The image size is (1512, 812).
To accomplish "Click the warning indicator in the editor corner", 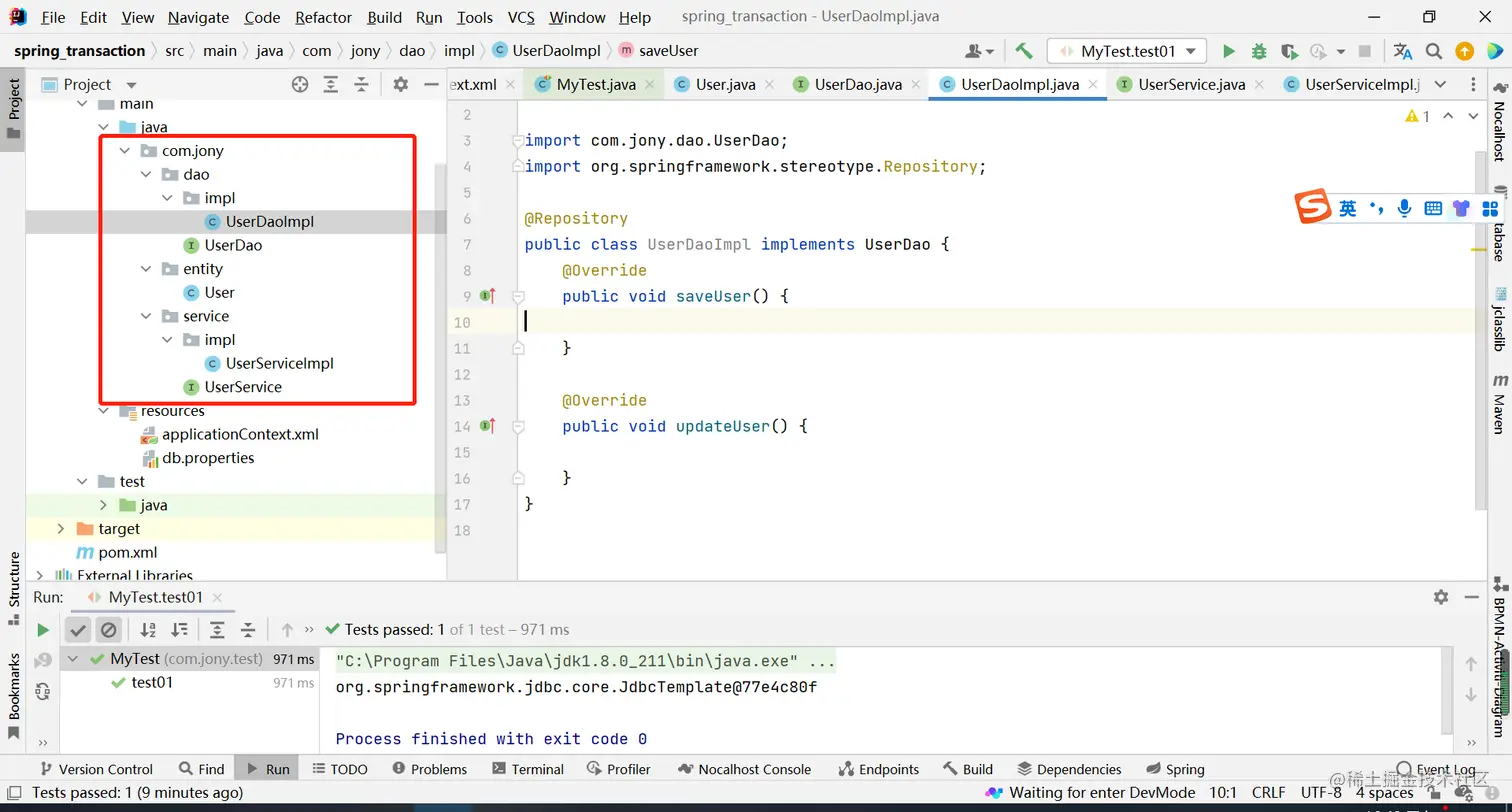I will pyautogui.click(x=1418, y=116).
